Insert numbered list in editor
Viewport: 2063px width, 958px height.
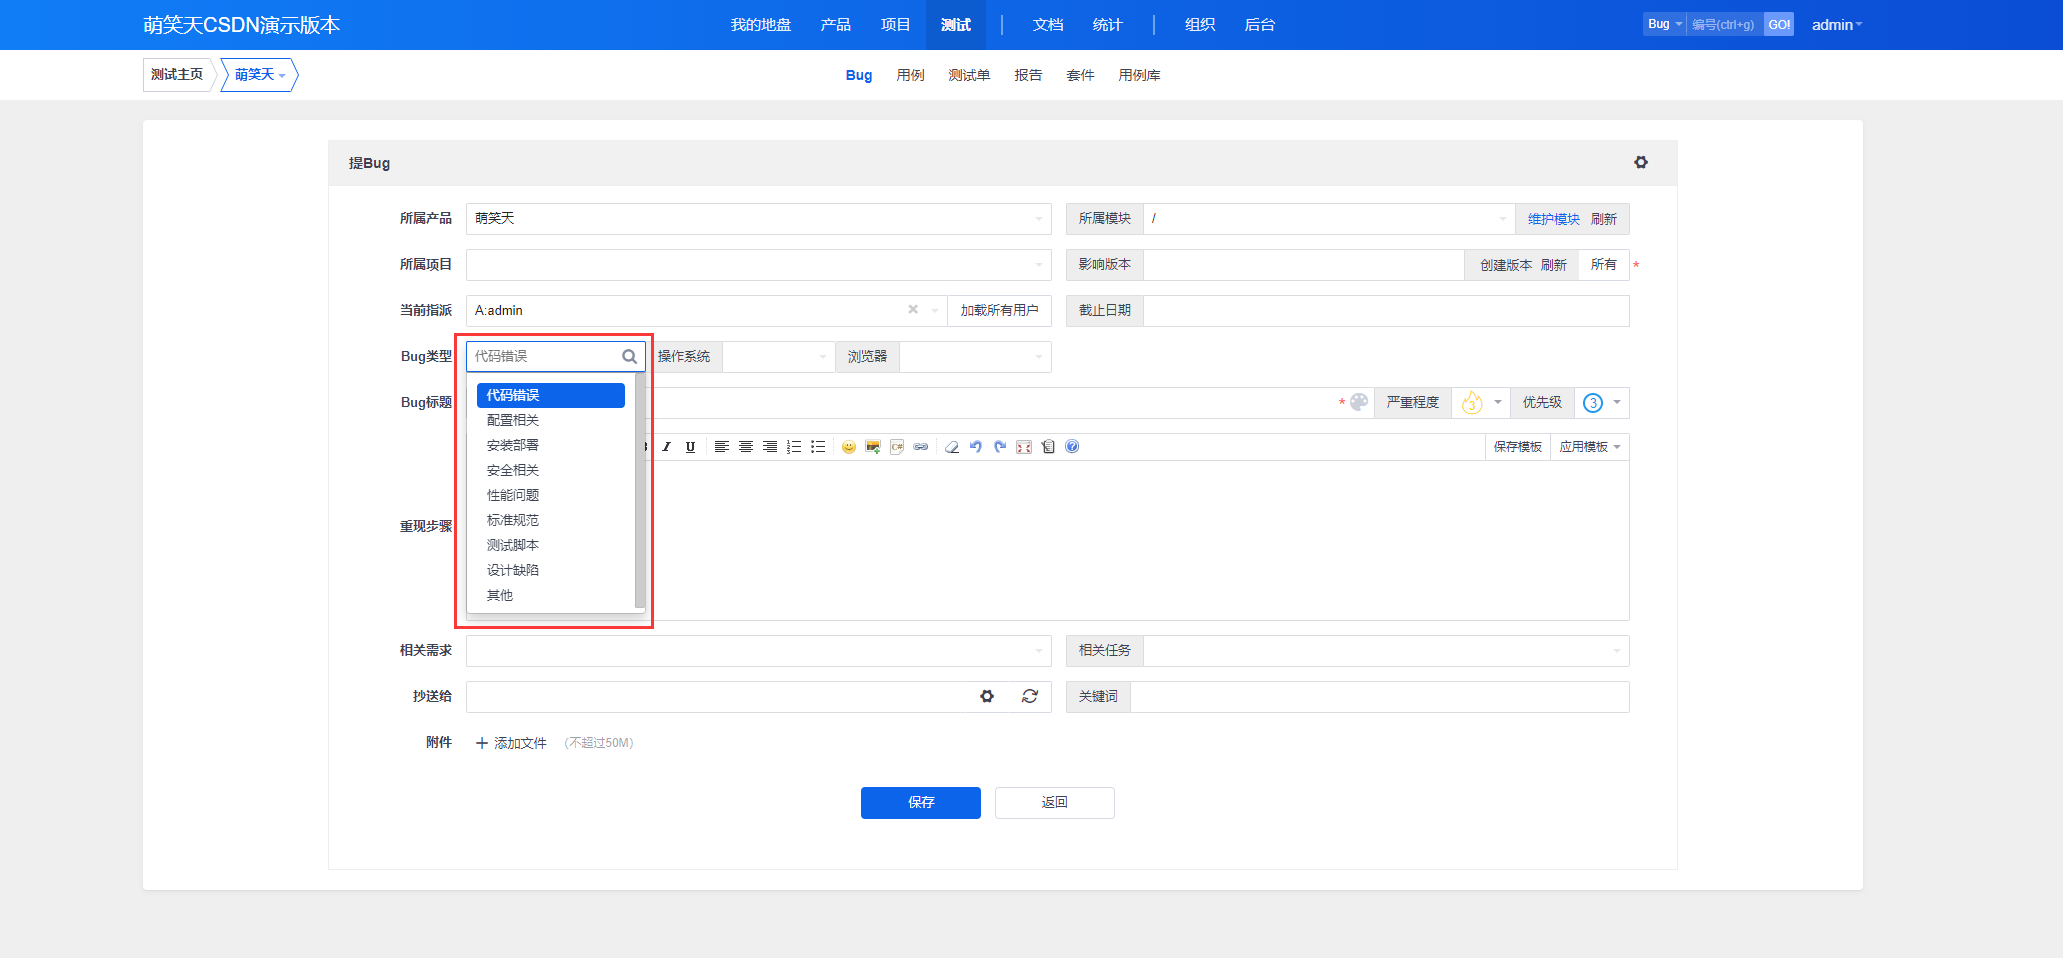point(794,447)
